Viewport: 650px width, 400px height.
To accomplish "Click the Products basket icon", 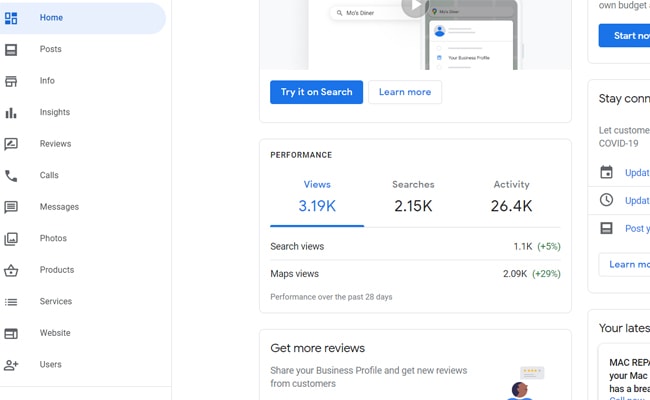I will [x=11, y=270].
